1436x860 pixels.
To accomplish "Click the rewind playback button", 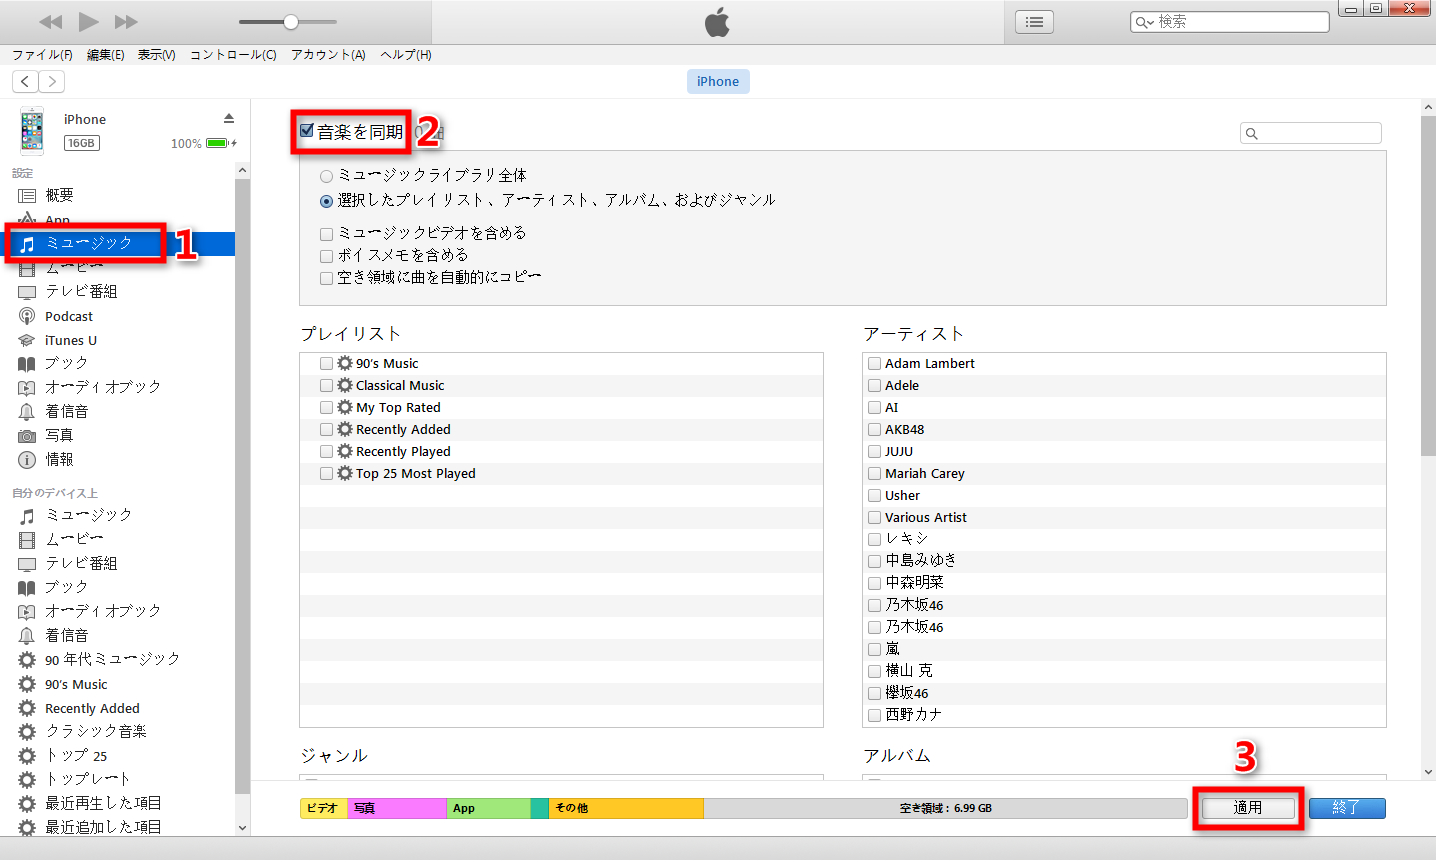I will pyautogui.click(x=51, y=22).
